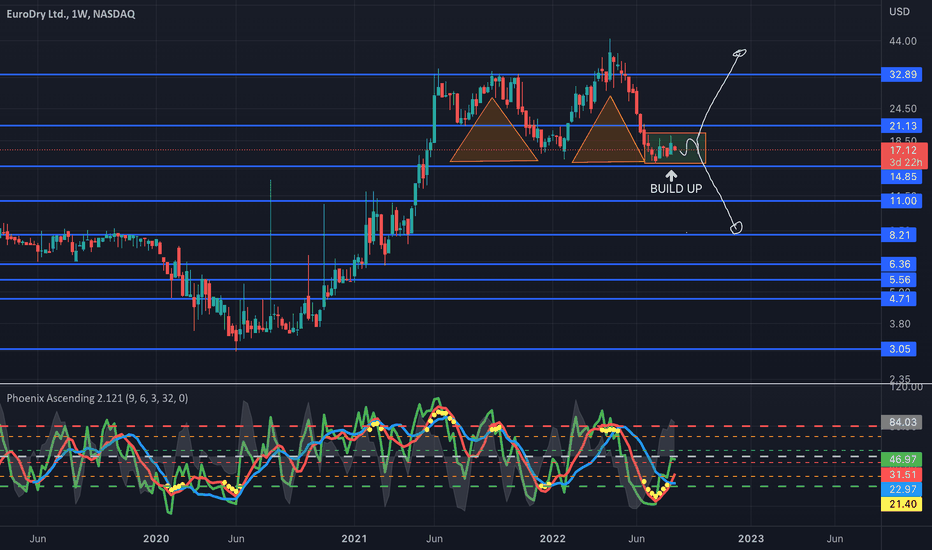Open the USD currency selector
Screen dimensions: 932x550
[899, 11]
